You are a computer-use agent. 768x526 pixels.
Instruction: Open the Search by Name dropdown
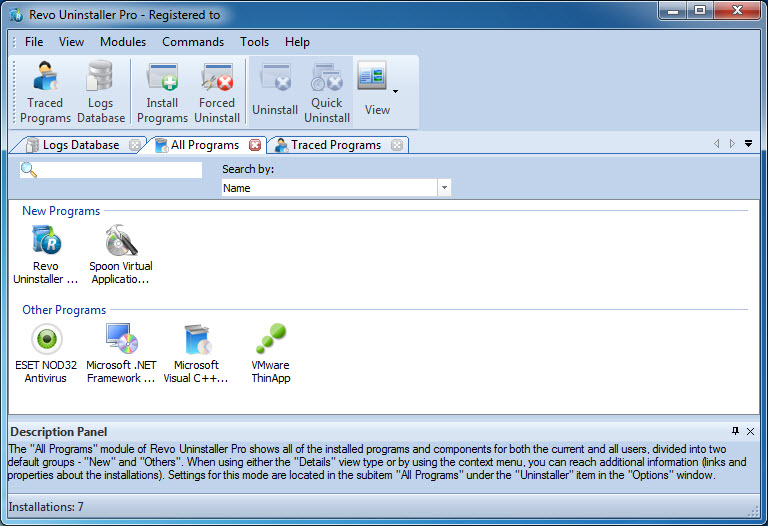444,188
